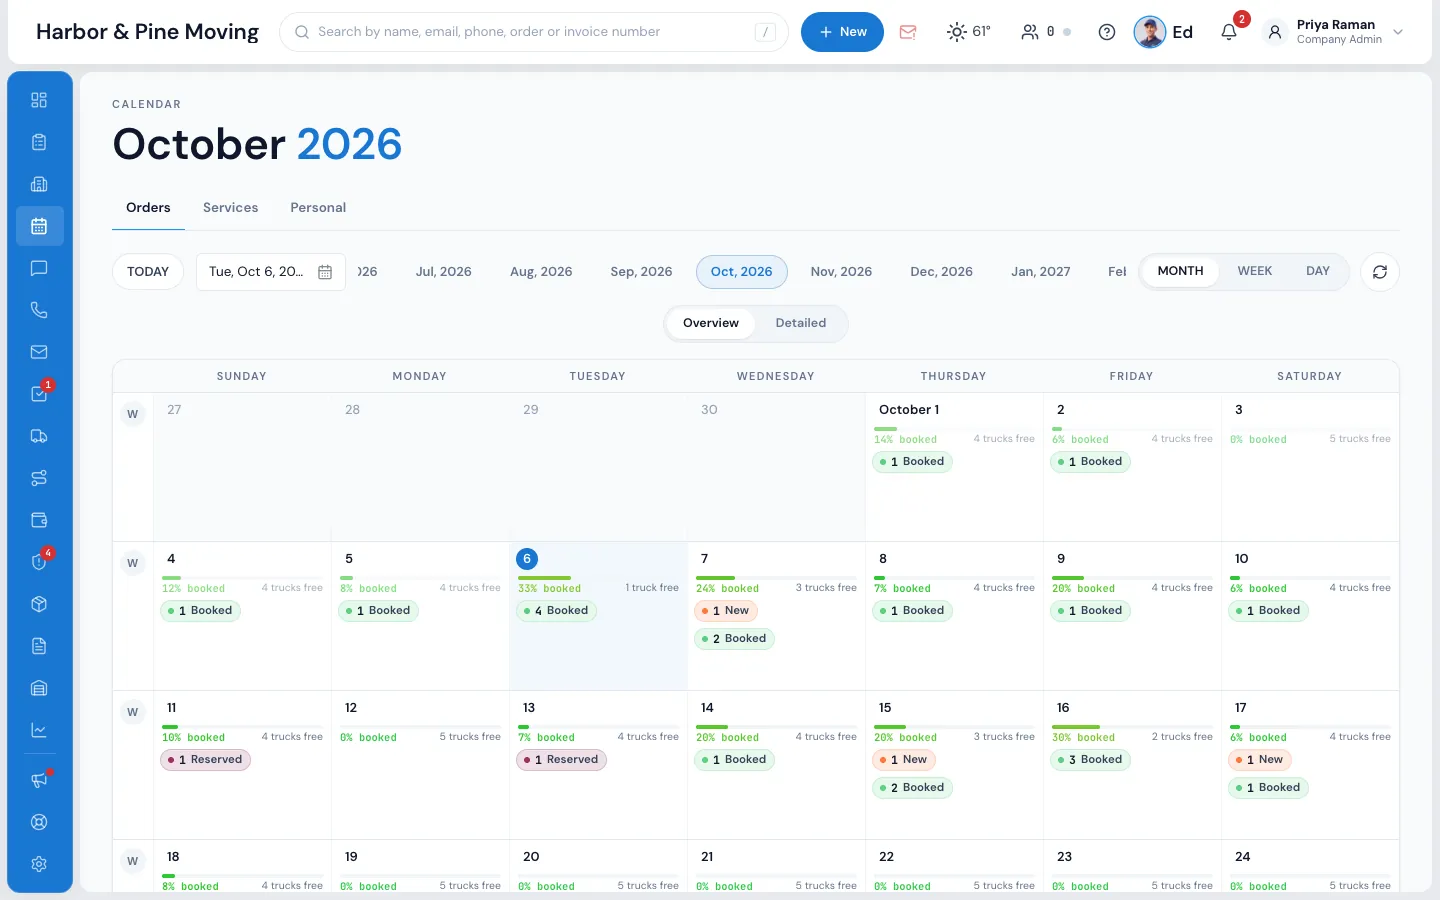The width and height of the screenshot is (1440, 900).
Task: Select DAY view toggle
Action: pos(1318,271)
